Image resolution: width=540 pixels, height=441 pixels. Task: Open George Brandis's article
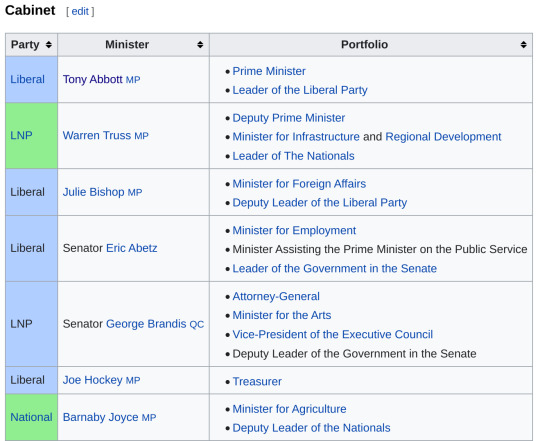click(146, 324)
